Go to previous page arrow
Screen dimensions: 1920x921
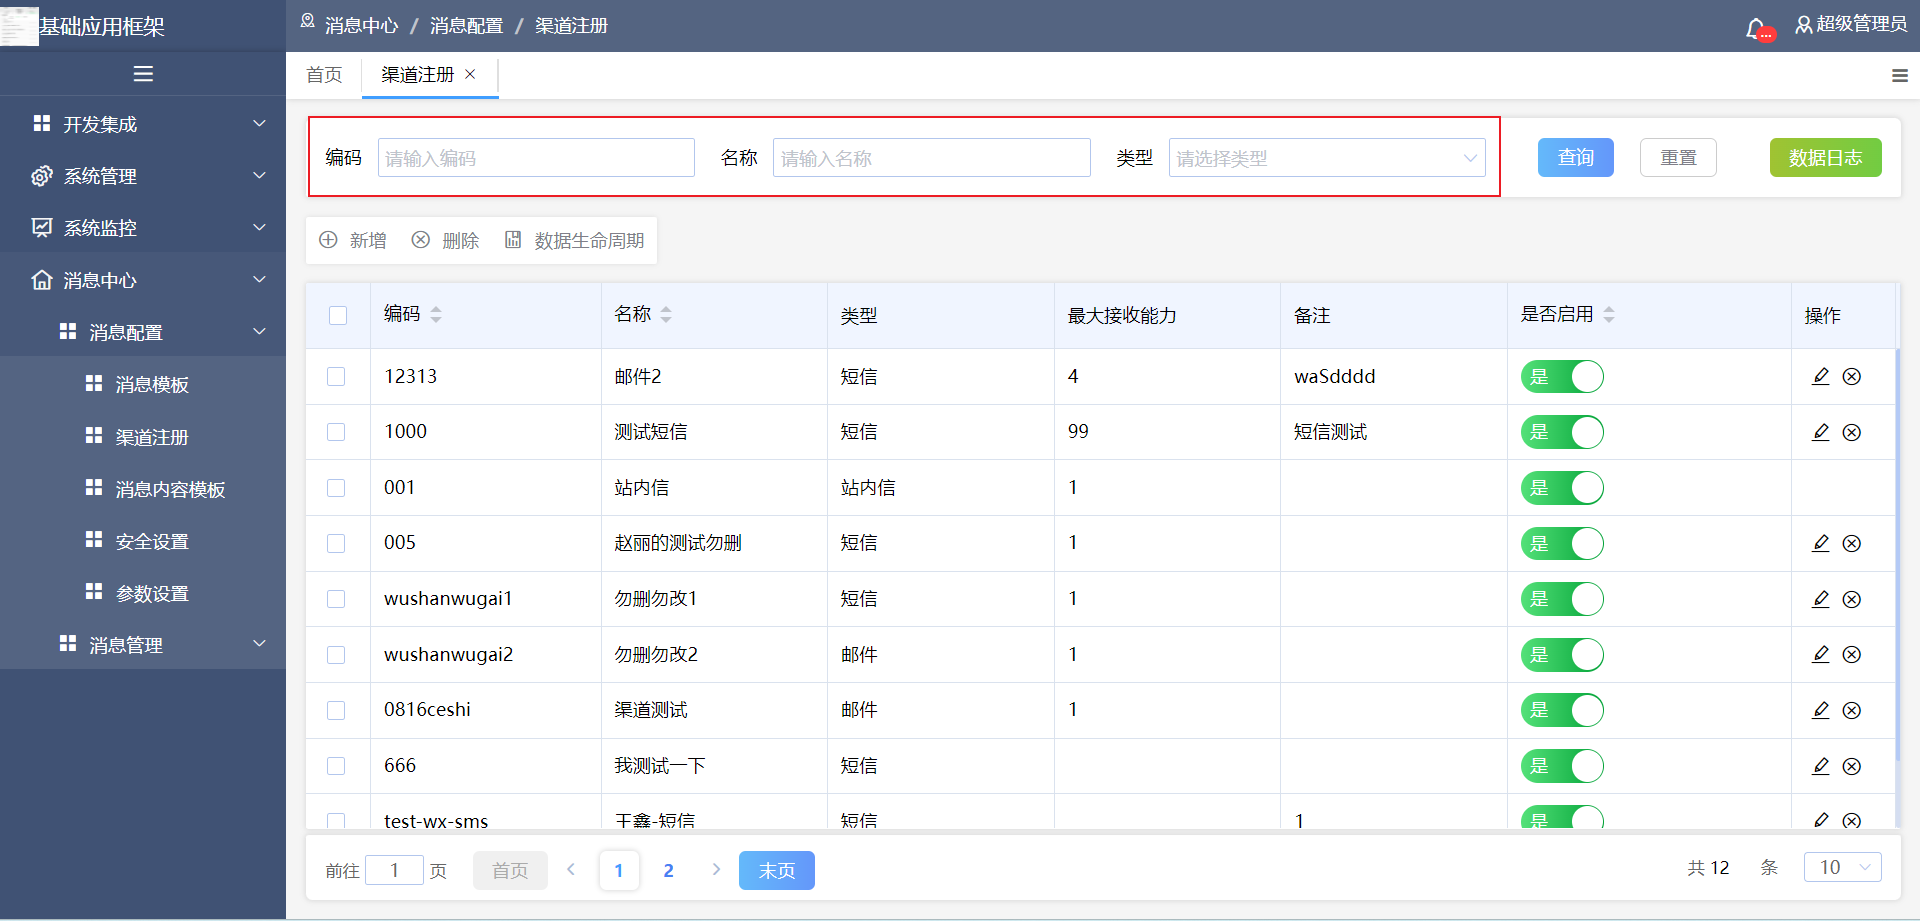571,869
